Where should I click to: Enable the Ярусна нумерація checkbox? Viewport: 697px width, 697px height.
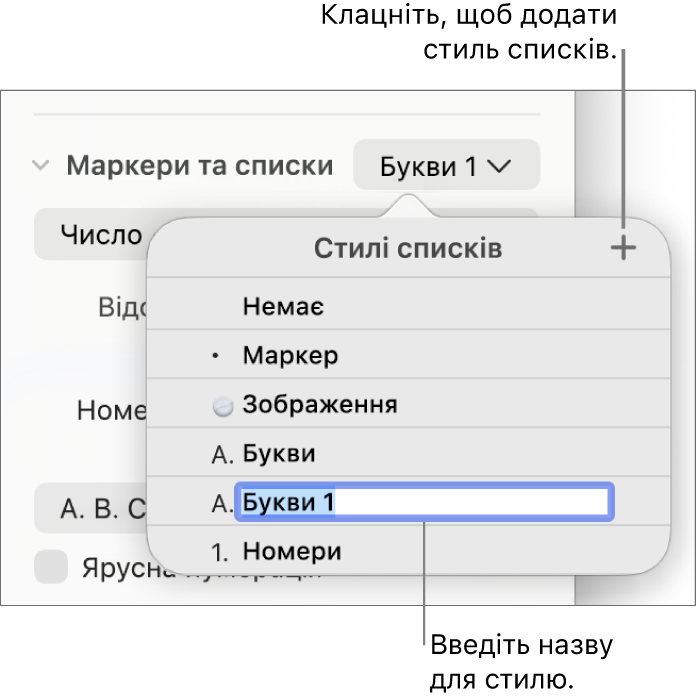[x=51, y=566]
